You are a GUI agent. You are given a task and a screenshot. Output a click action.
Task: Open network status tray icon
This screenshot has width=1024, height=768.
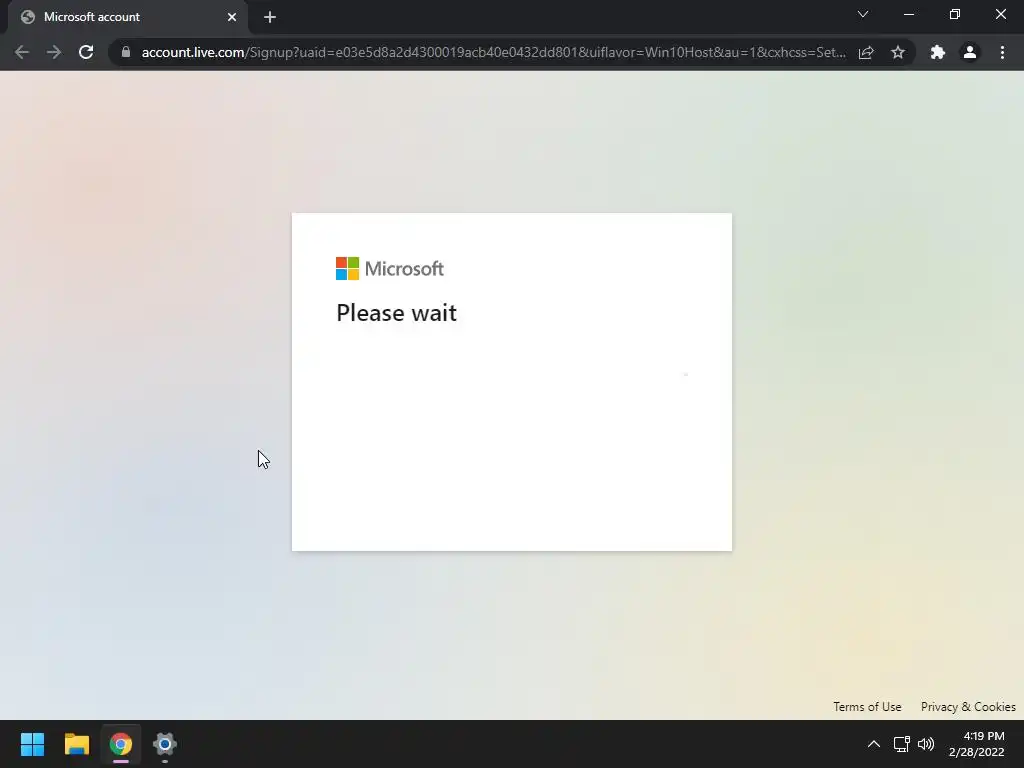[x=902, y=744]
